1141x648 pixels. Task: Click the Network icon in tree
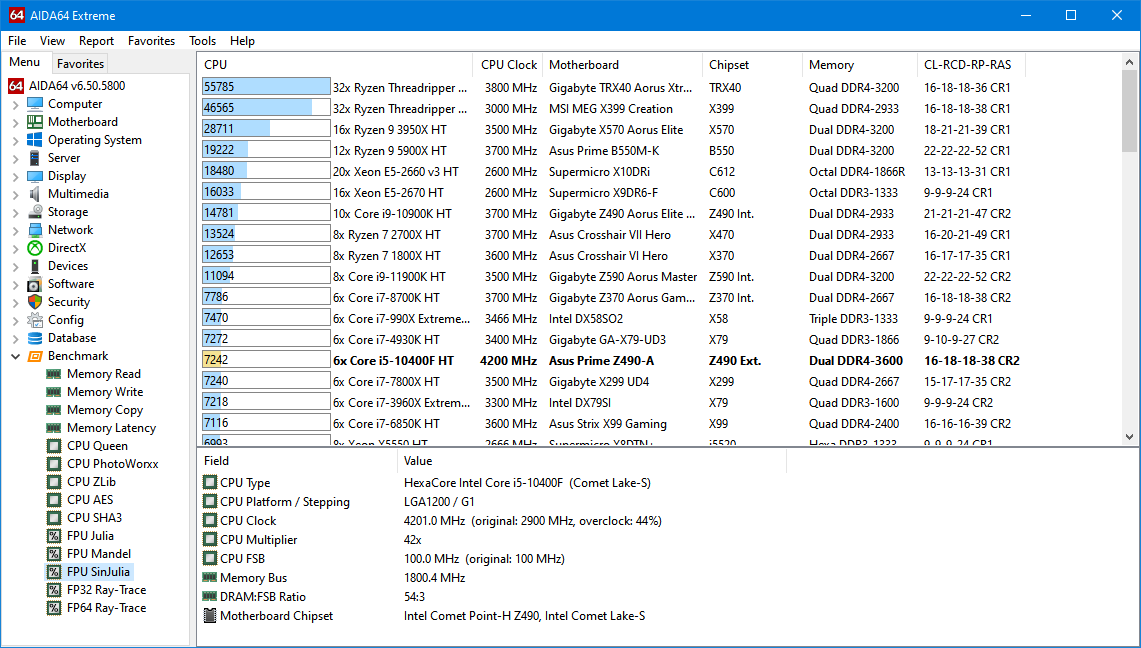[35, 230]
